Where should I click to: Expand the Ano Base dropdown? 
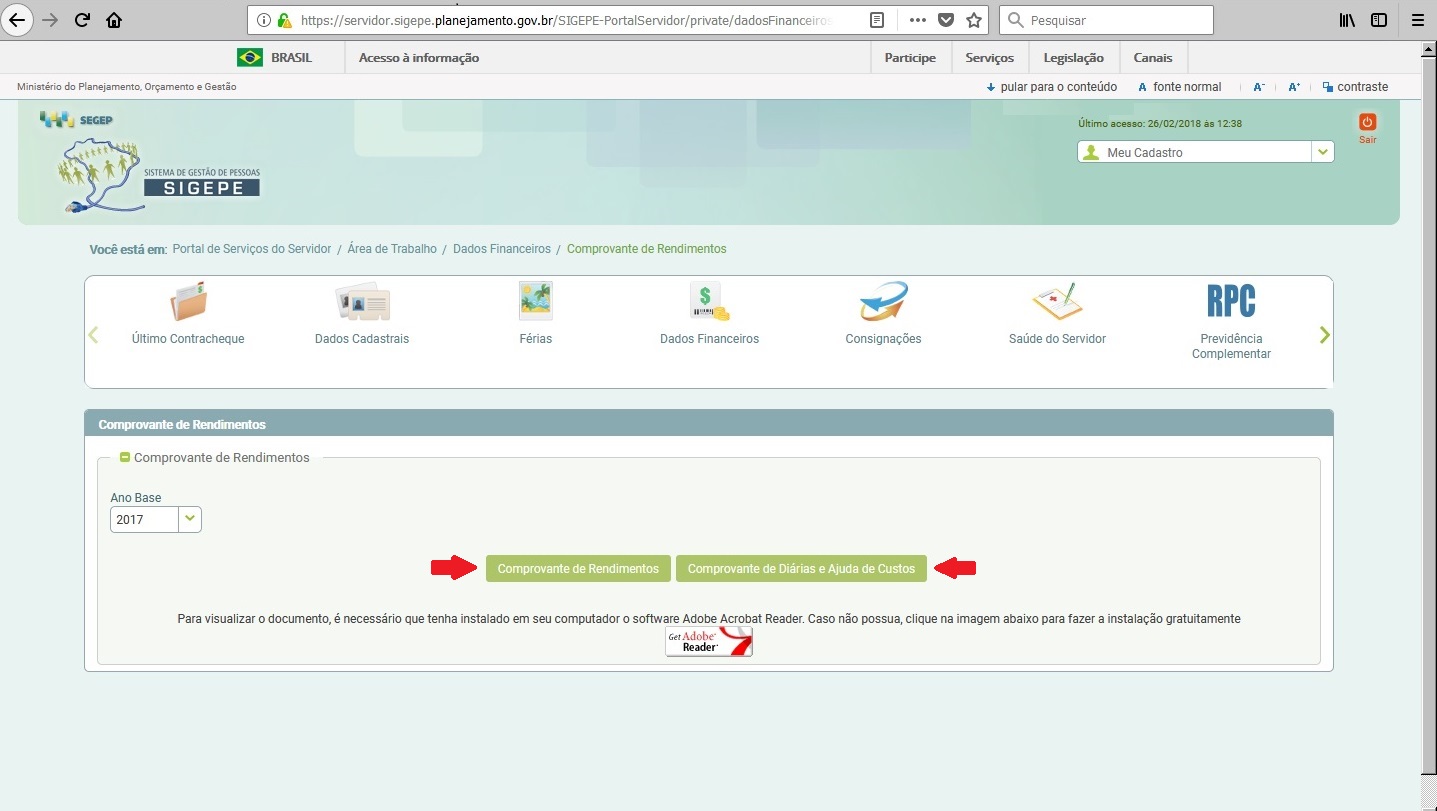(x=190, y=519)
